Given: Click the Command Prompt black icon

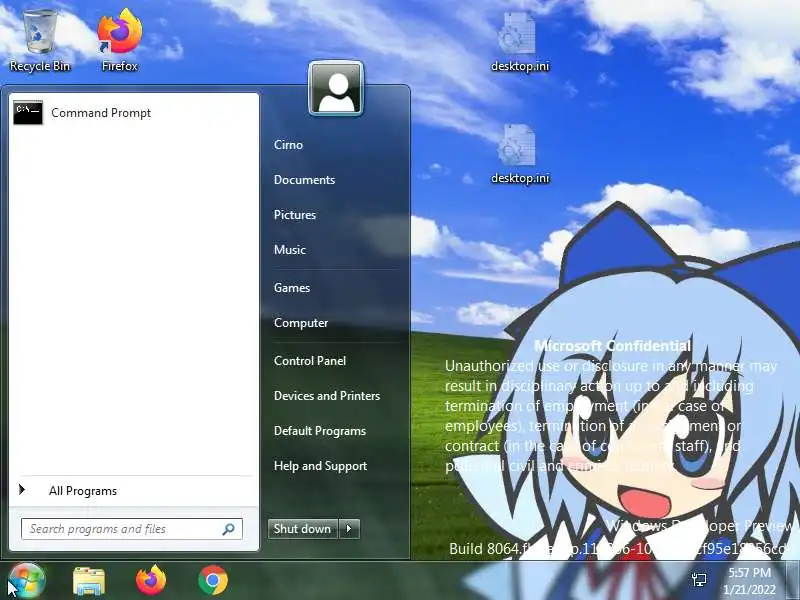Looking at the screenshot, I should 28,113.
